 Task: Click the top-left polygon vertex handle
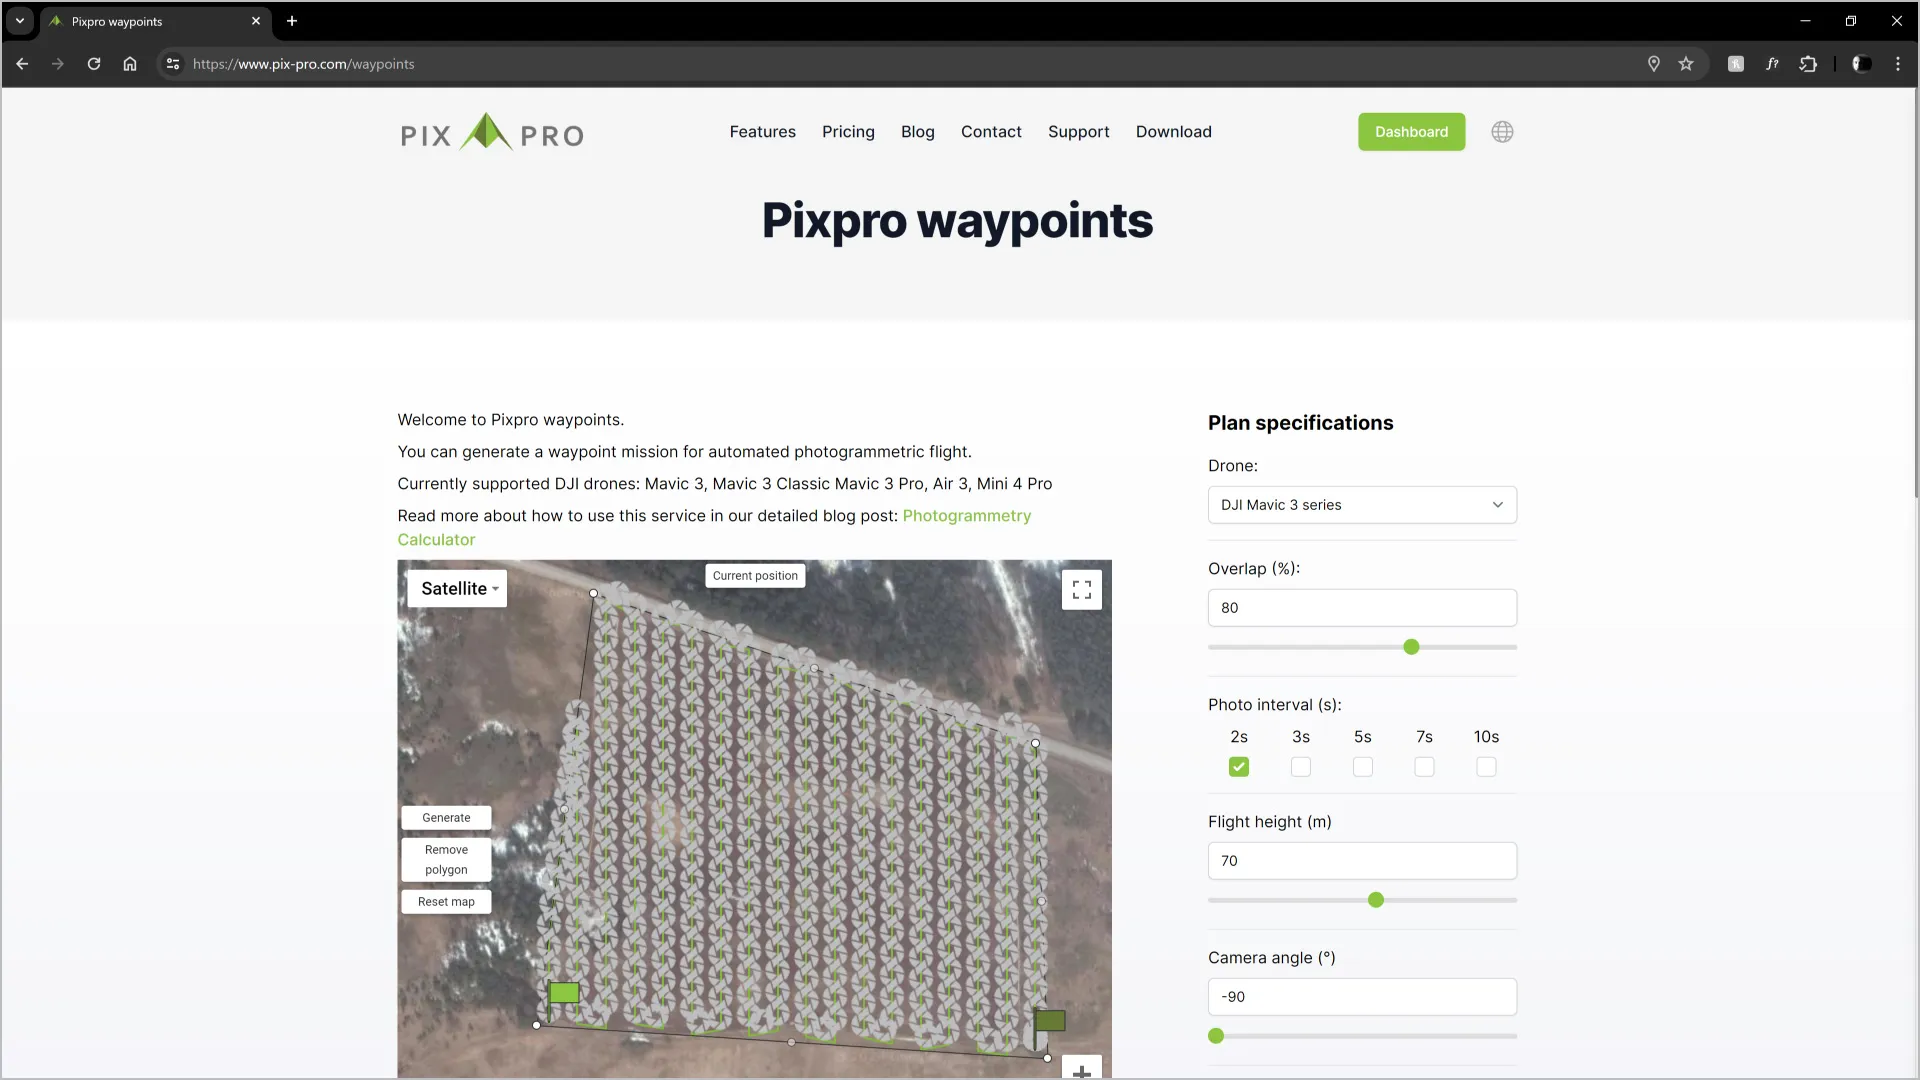pyautogui.click(x=594, y=593)
